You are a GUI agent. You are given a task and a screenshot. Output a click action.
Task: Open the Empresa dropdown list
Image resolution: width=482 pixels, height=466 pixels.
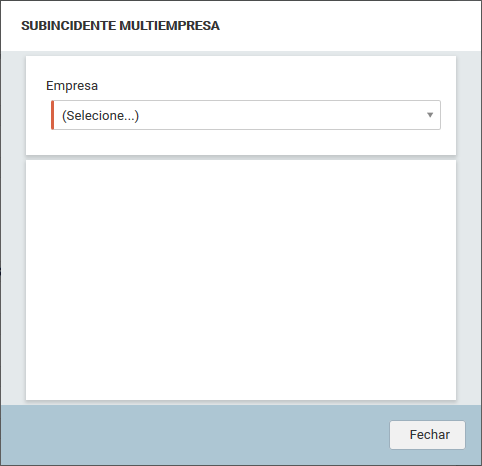[x=246, y=115]
